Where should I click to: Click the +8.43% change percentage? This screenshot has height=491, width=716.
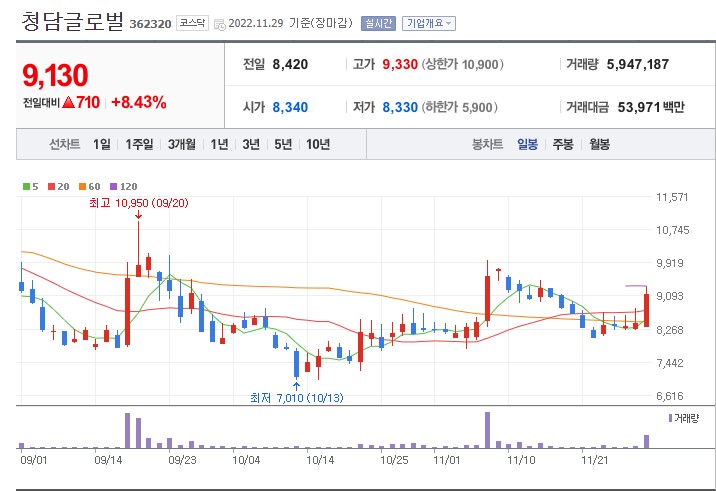click(139, 102)
